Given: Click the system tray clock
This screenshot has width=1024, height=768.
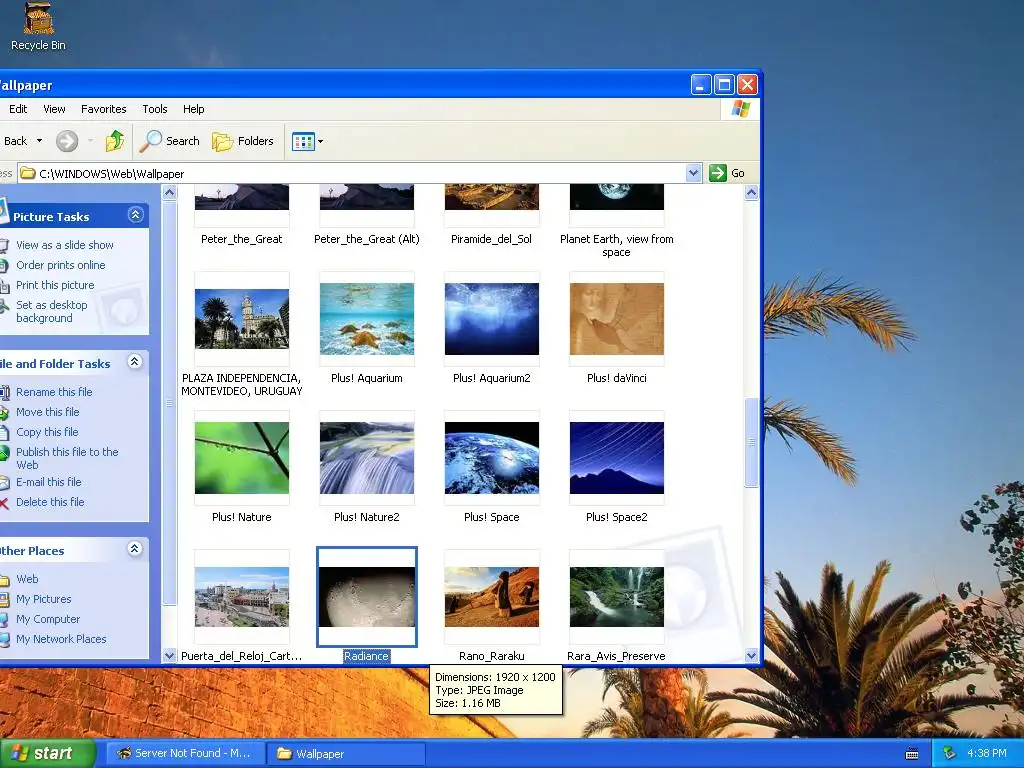Looking at the screenshot, I should click(987, 754).
